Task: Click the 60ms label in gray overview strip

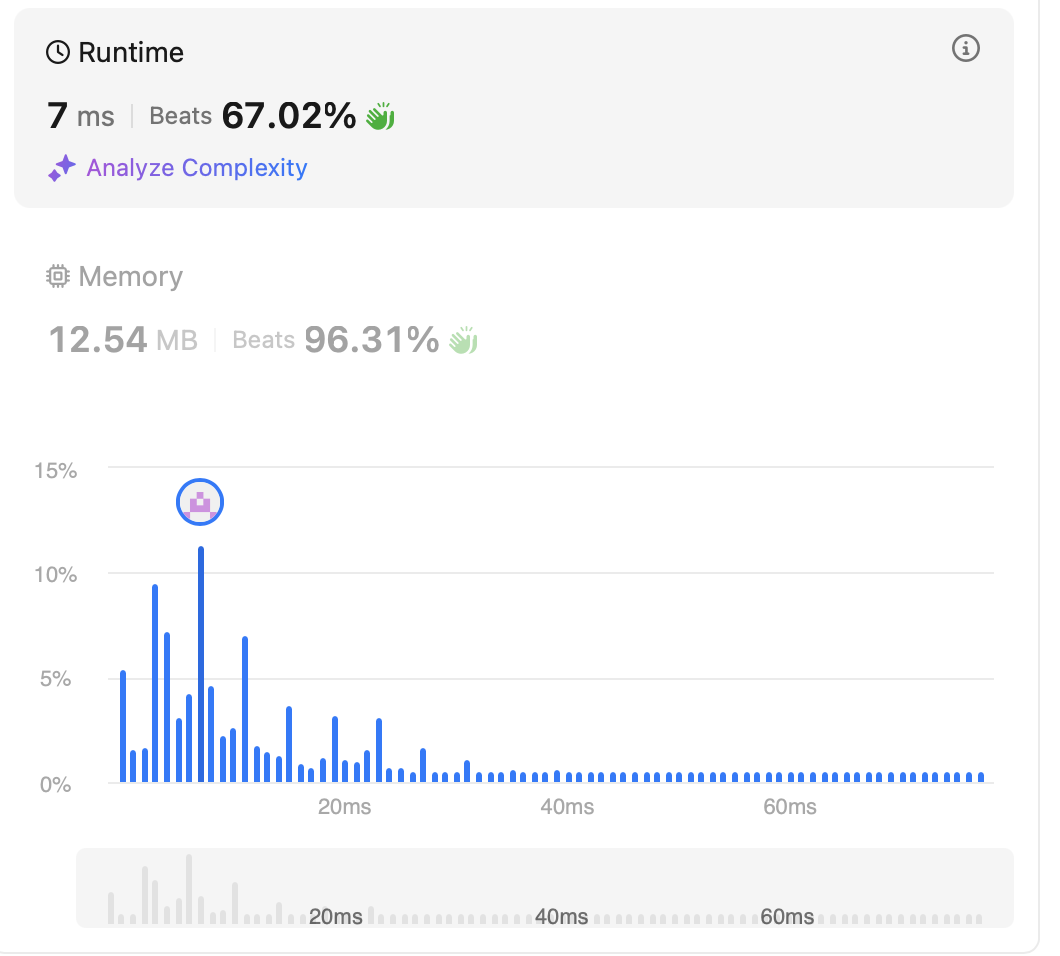Action: pyautogui.click(x=786, y=917)
